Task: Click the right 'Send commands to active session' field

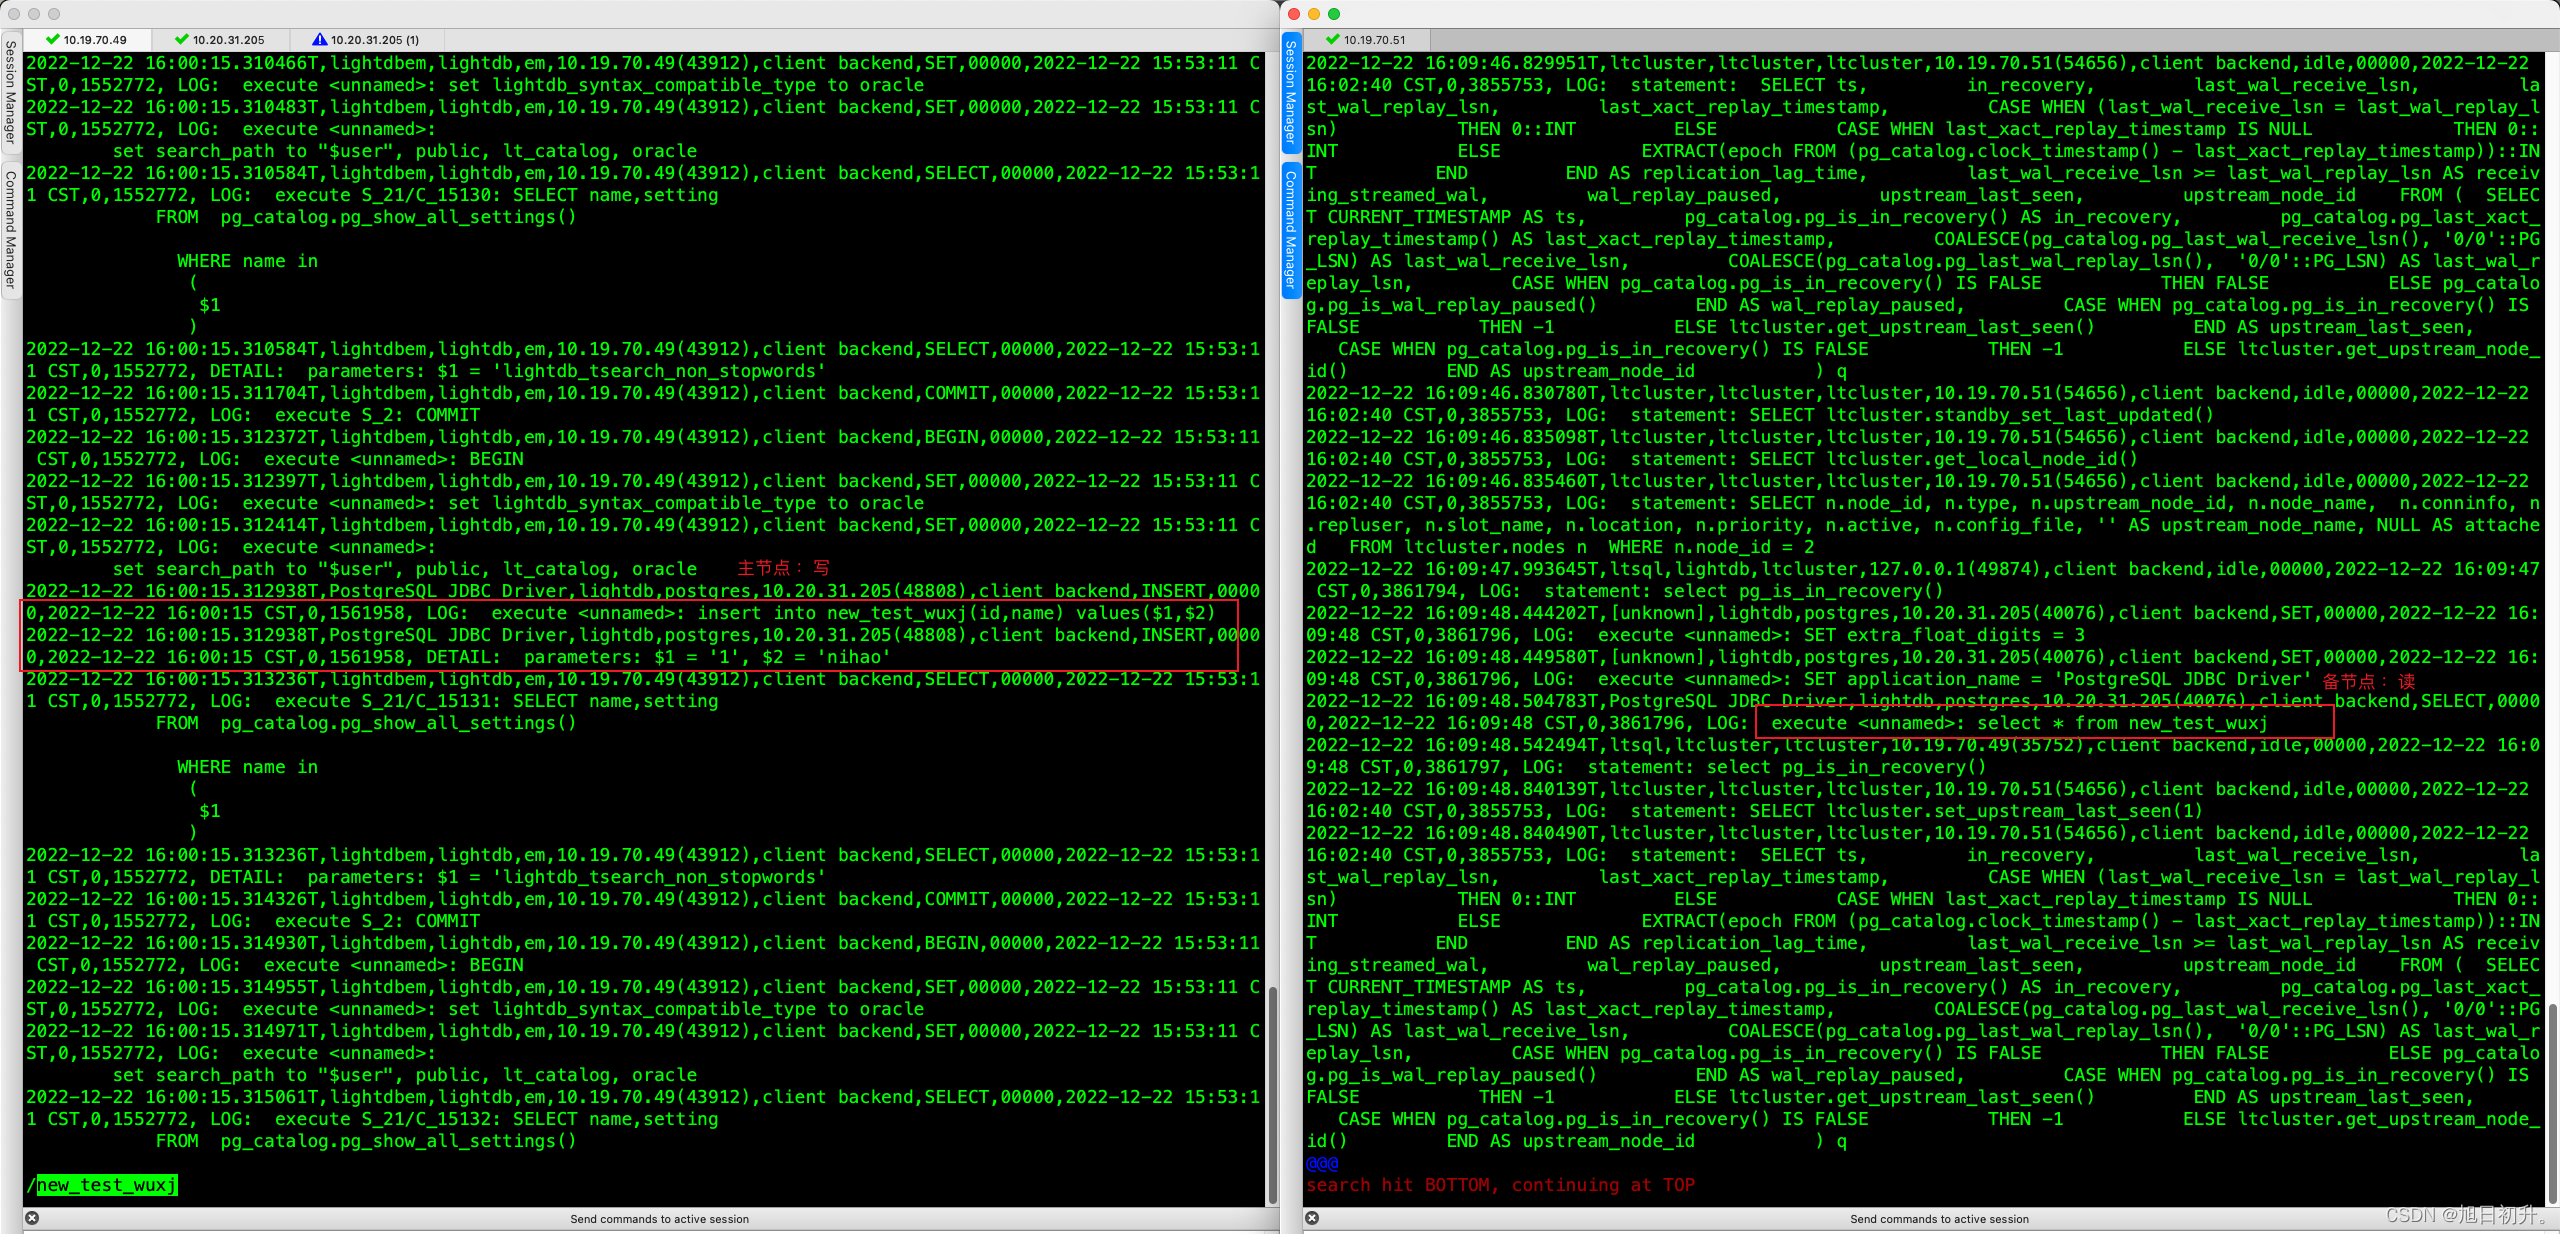Action: click(x=1939, y=1219)
